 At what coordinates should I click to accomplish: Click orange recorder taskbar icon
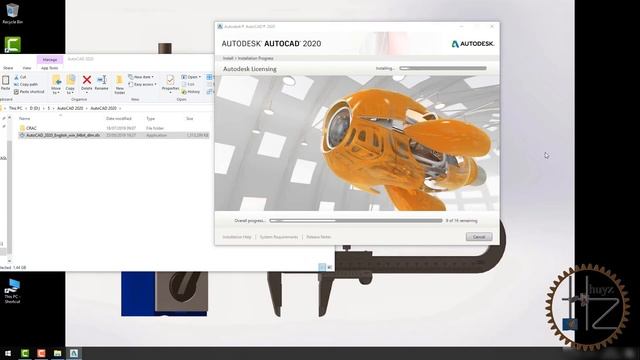[x=41, y=353]
